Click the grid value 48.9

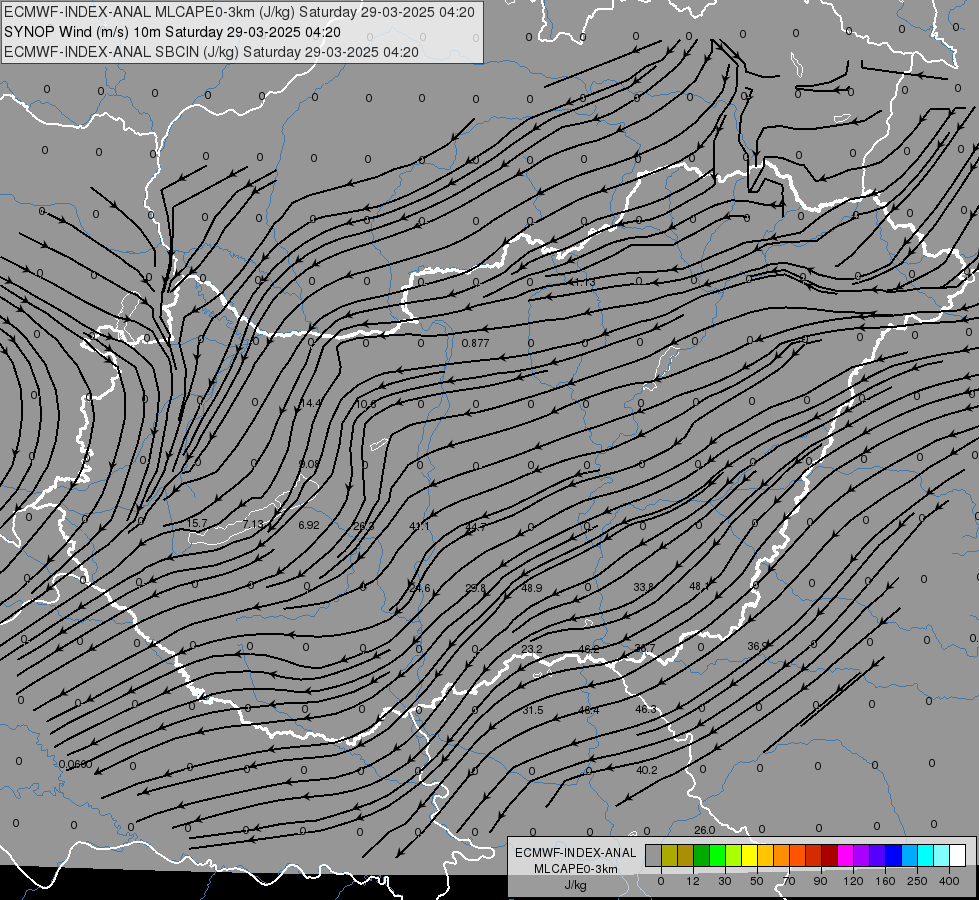click(531, 588)
